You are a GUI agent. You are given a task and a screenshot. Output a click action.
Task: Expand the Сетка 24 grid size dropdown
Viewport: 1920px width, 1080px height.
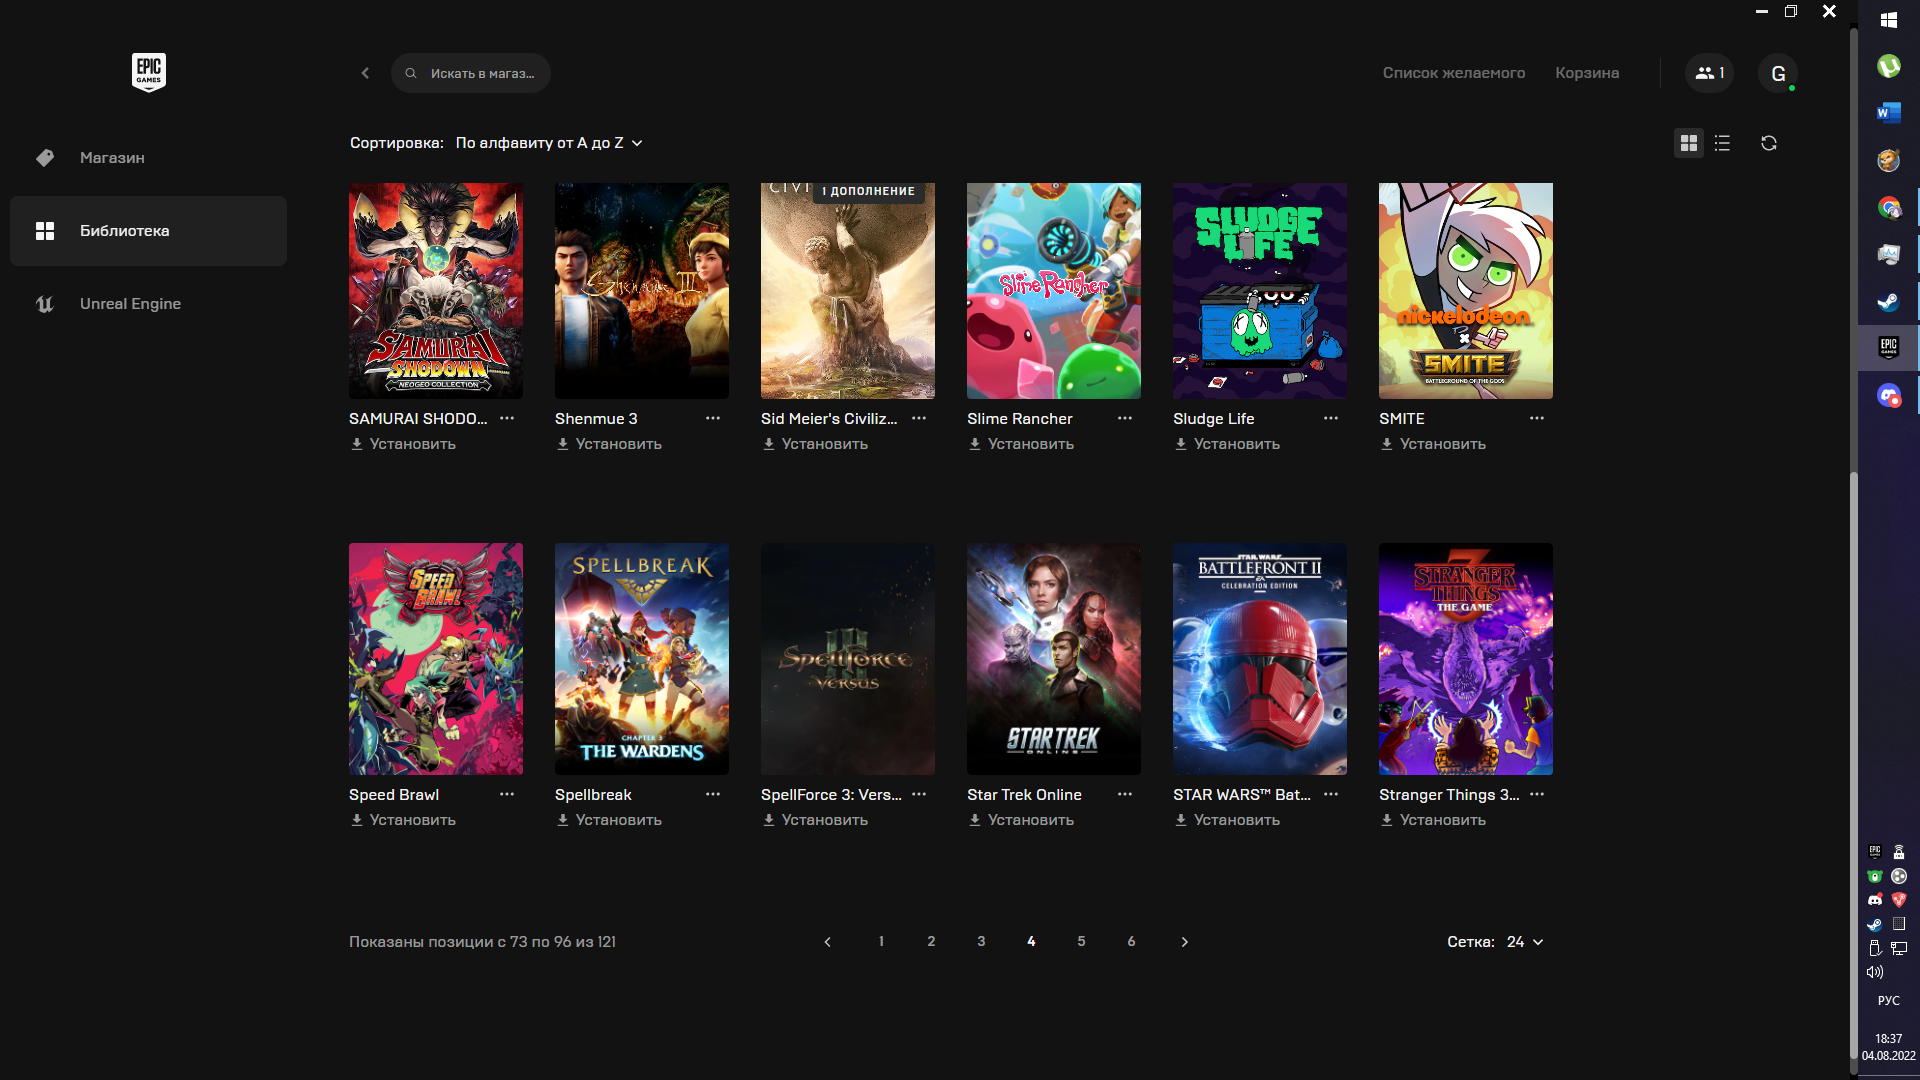pyautogui.click(x=1525, y=942)
